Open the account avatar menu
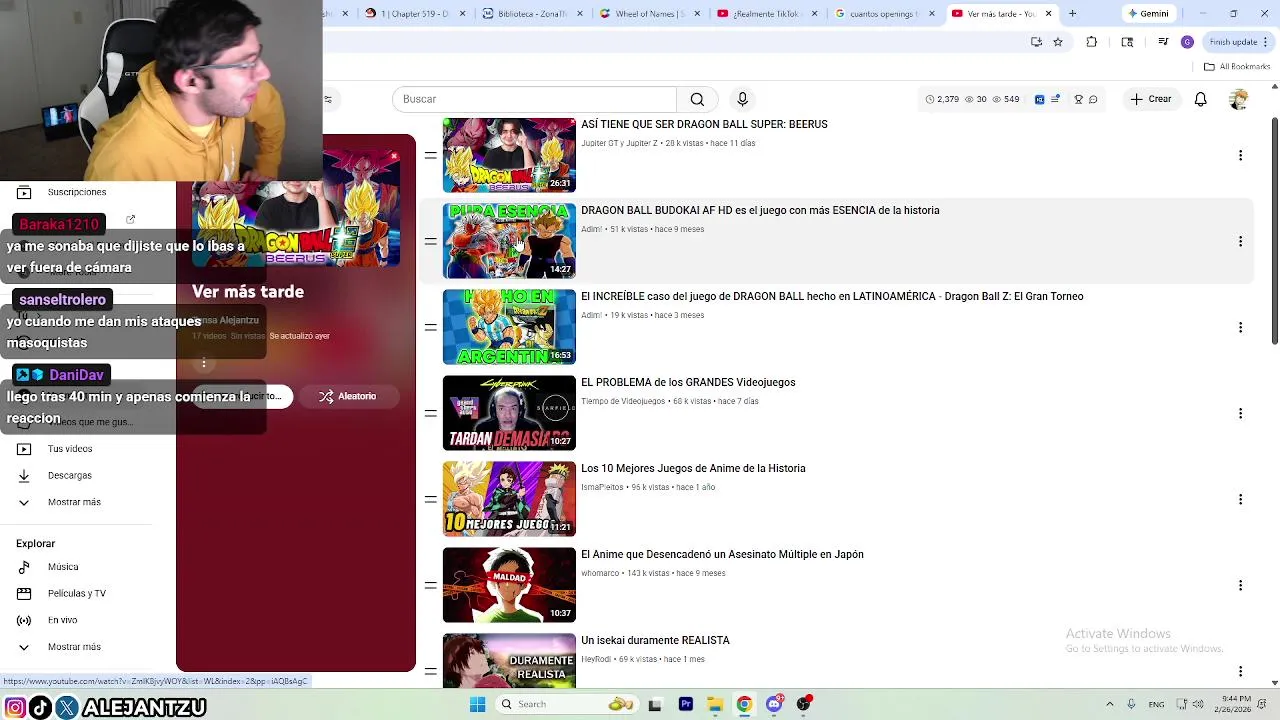 click(x=1238, y=99)
